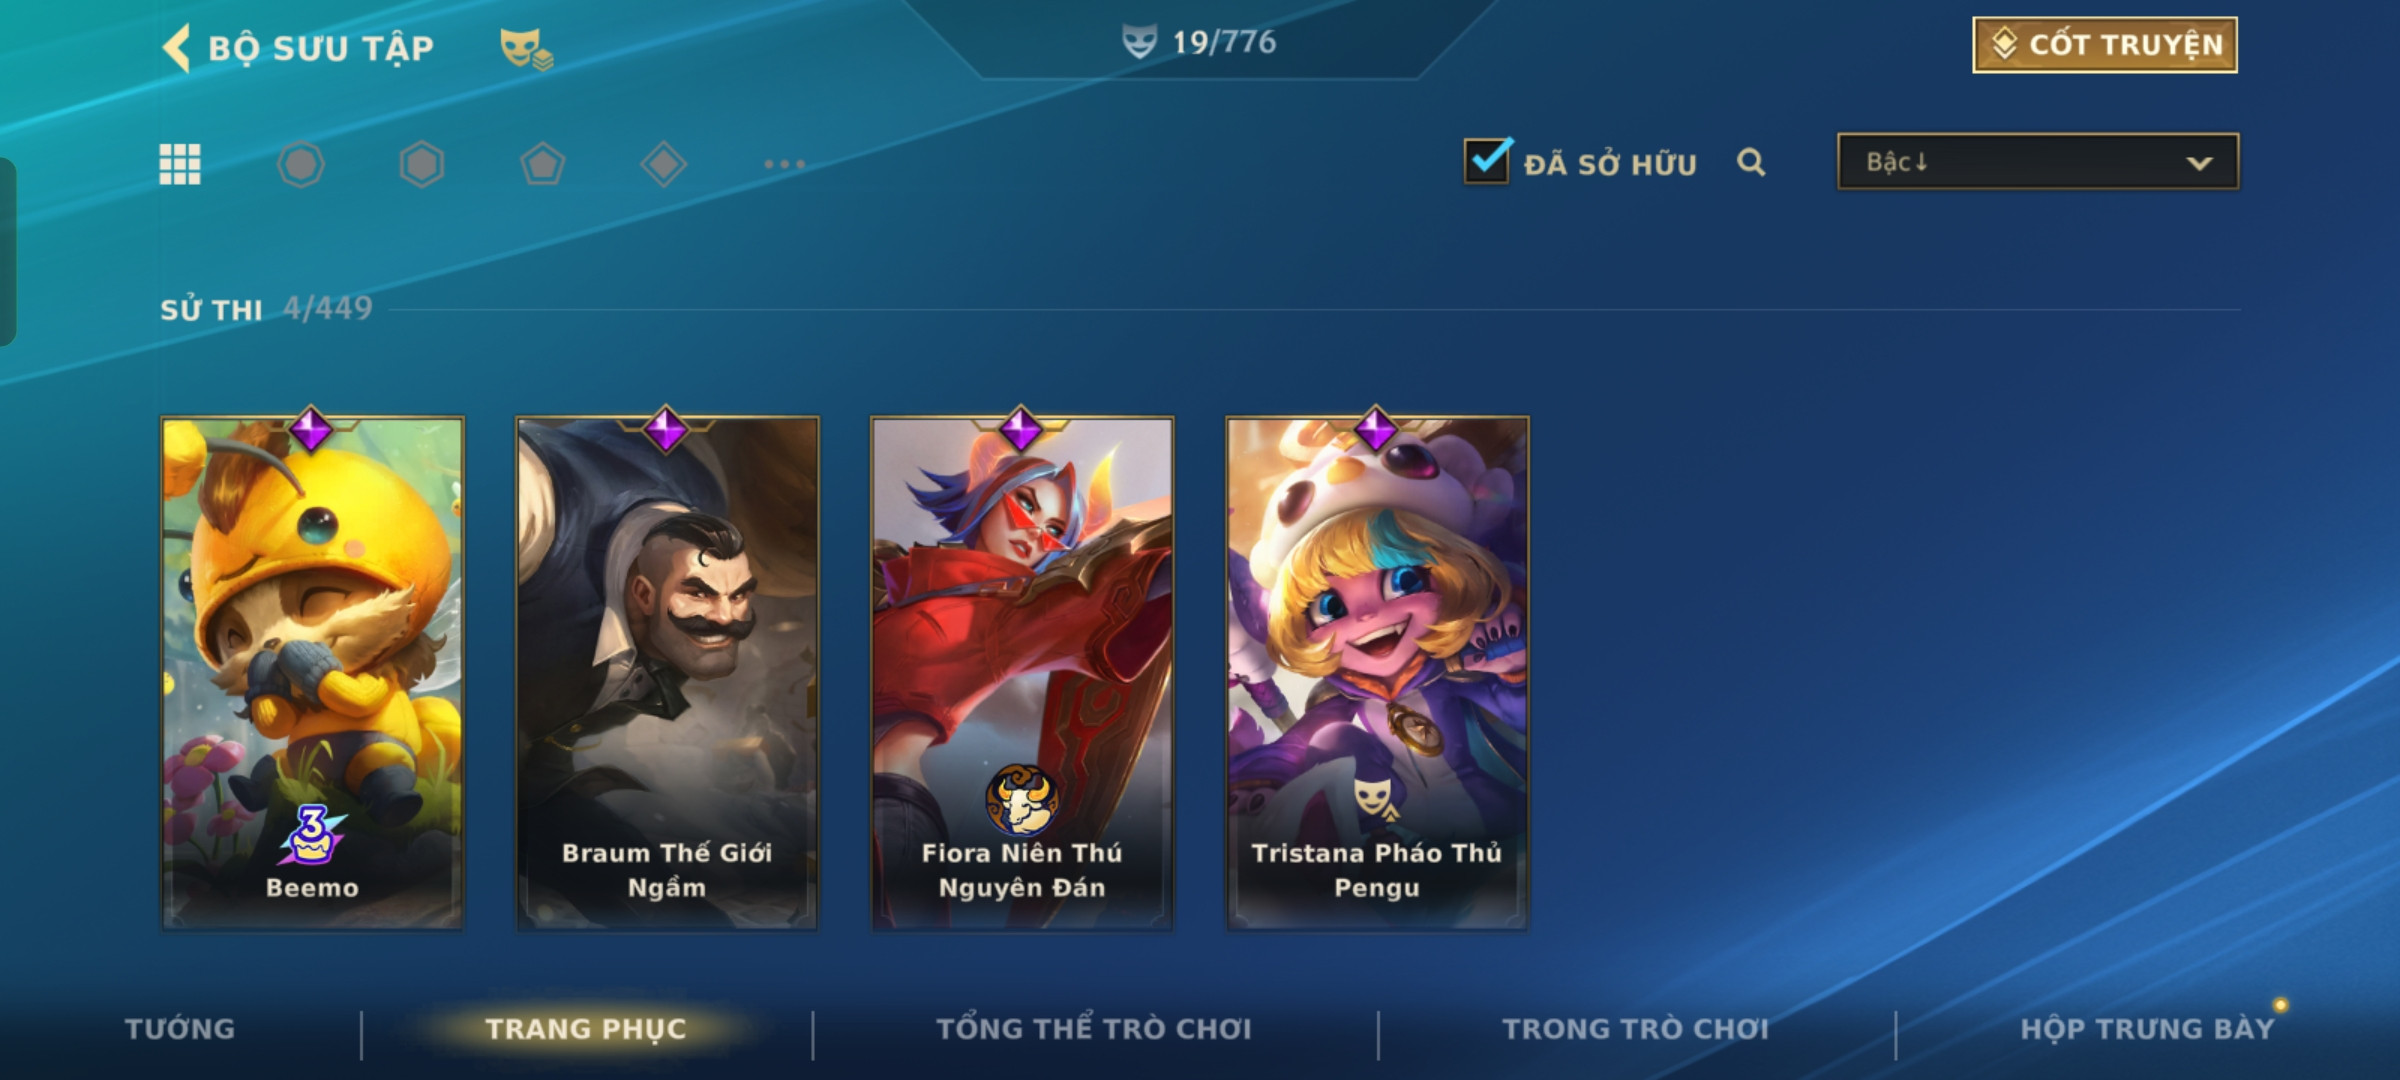Switch to the Tướng tab
The image size is (2400, 1080).
point(180,1029)
